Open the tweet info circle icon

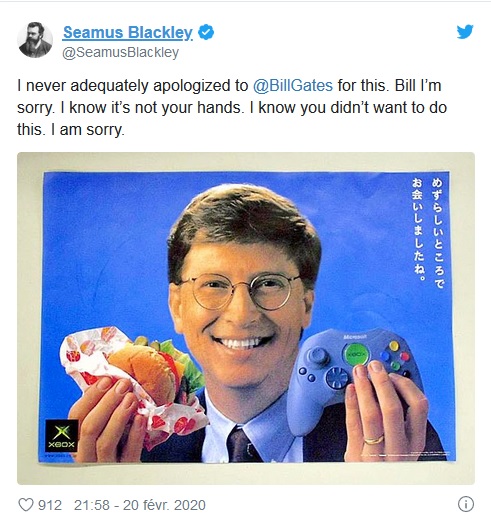tap(466, 504)
